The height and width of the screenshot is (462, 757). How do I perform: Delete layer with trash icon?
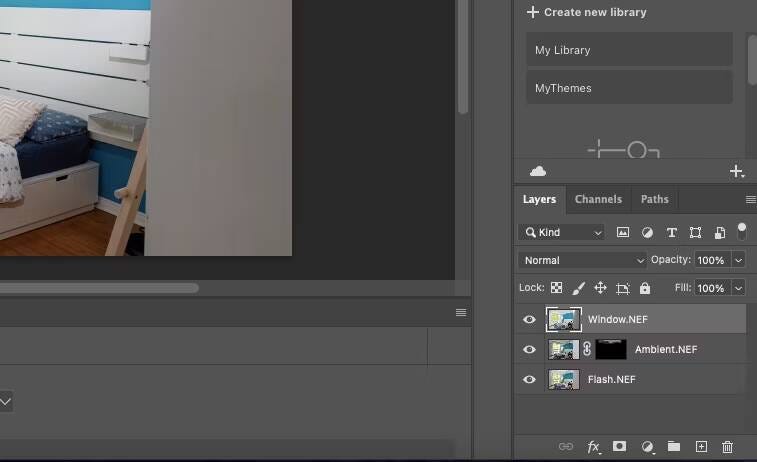coord(727,447)
